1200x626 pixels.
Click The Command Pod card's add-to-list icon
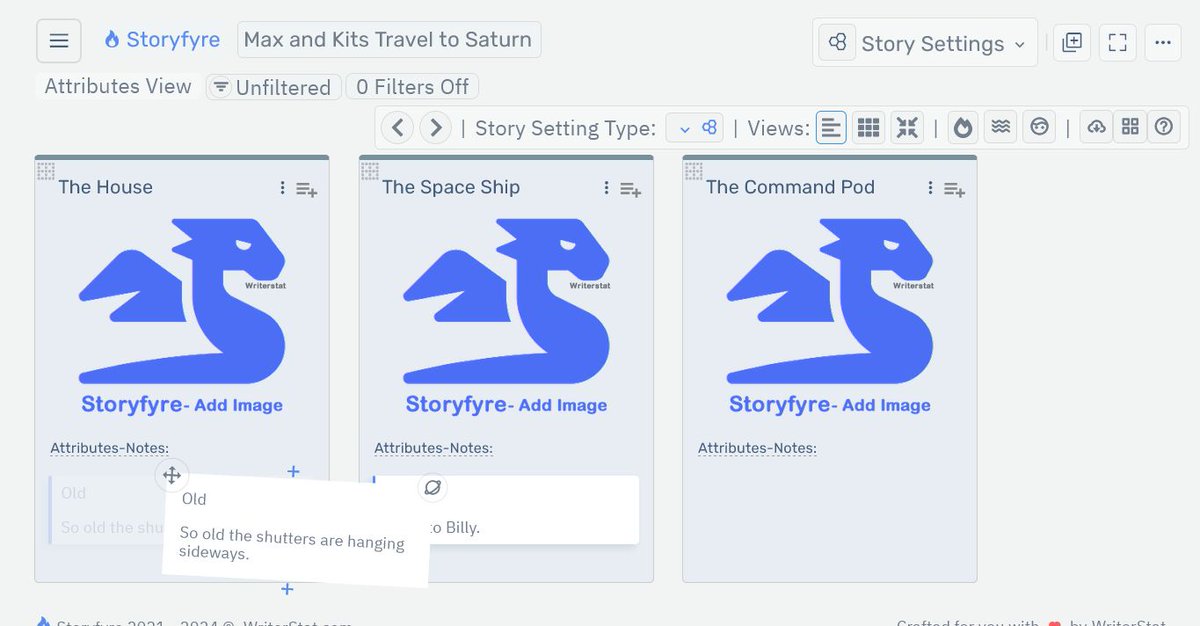[x=955, y=189]
